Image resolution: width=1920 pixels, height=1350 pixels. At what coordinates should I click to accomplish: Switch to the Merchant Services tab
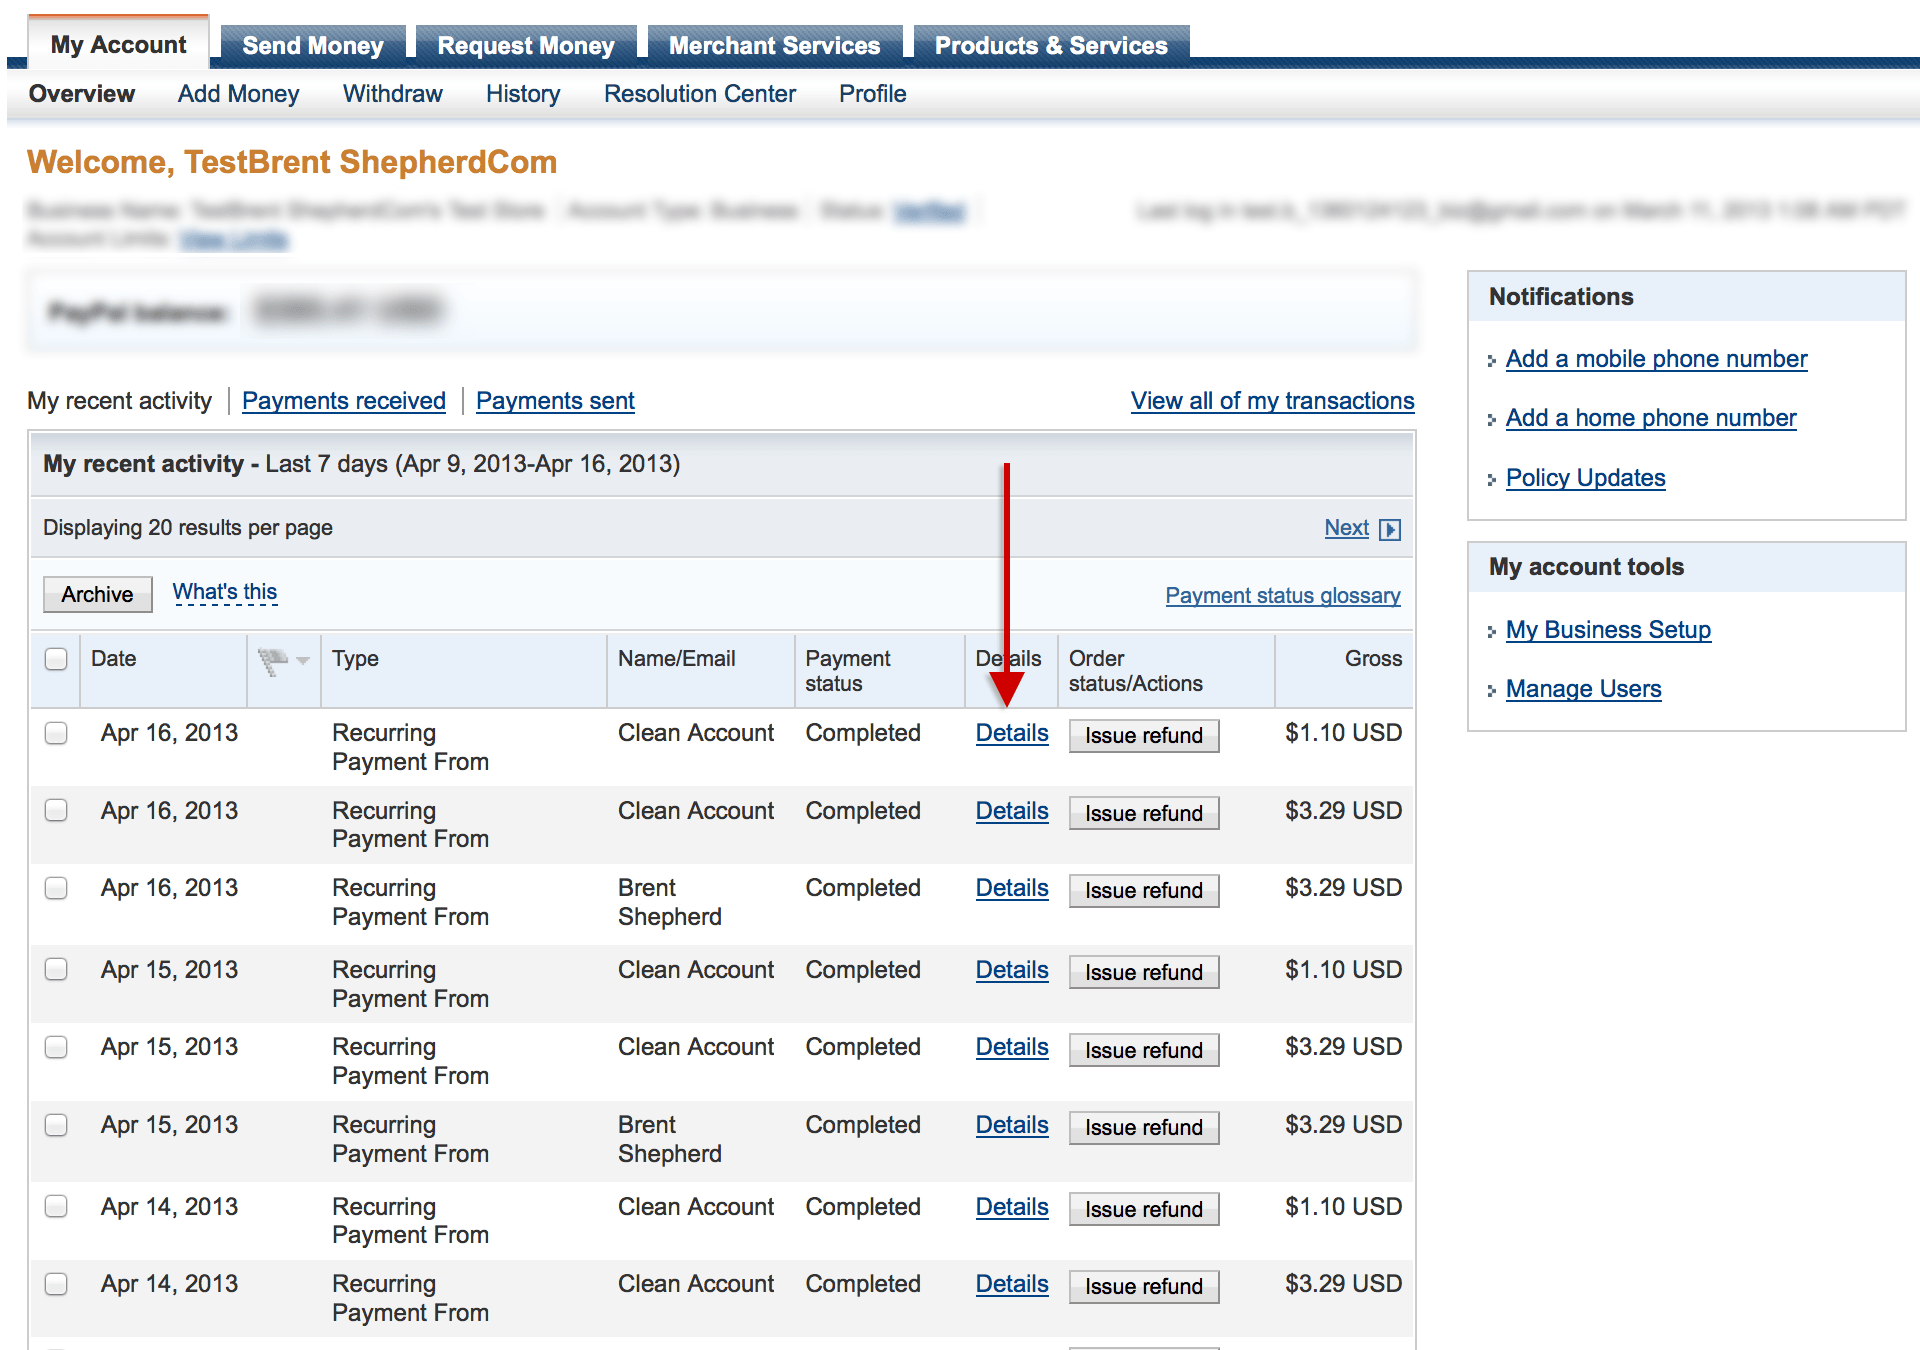pos(773,45)
